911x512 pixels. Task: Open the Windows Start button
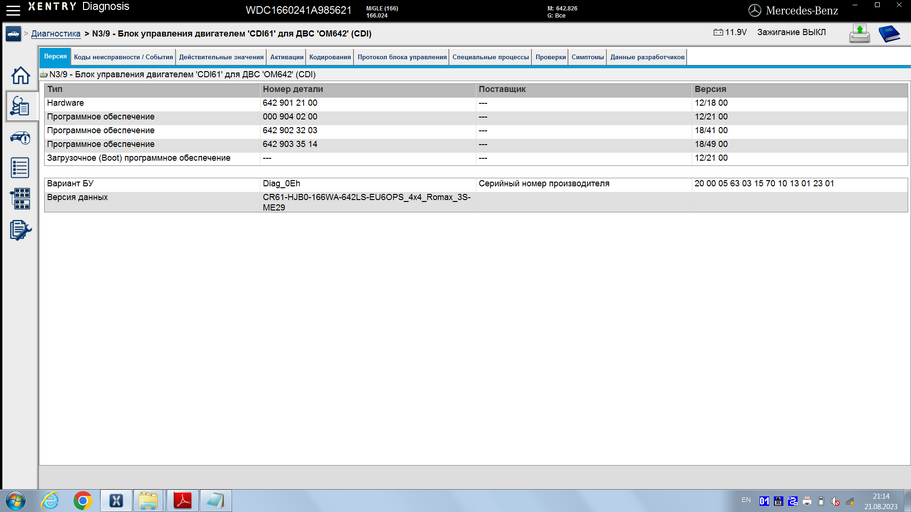pos(16,500)
